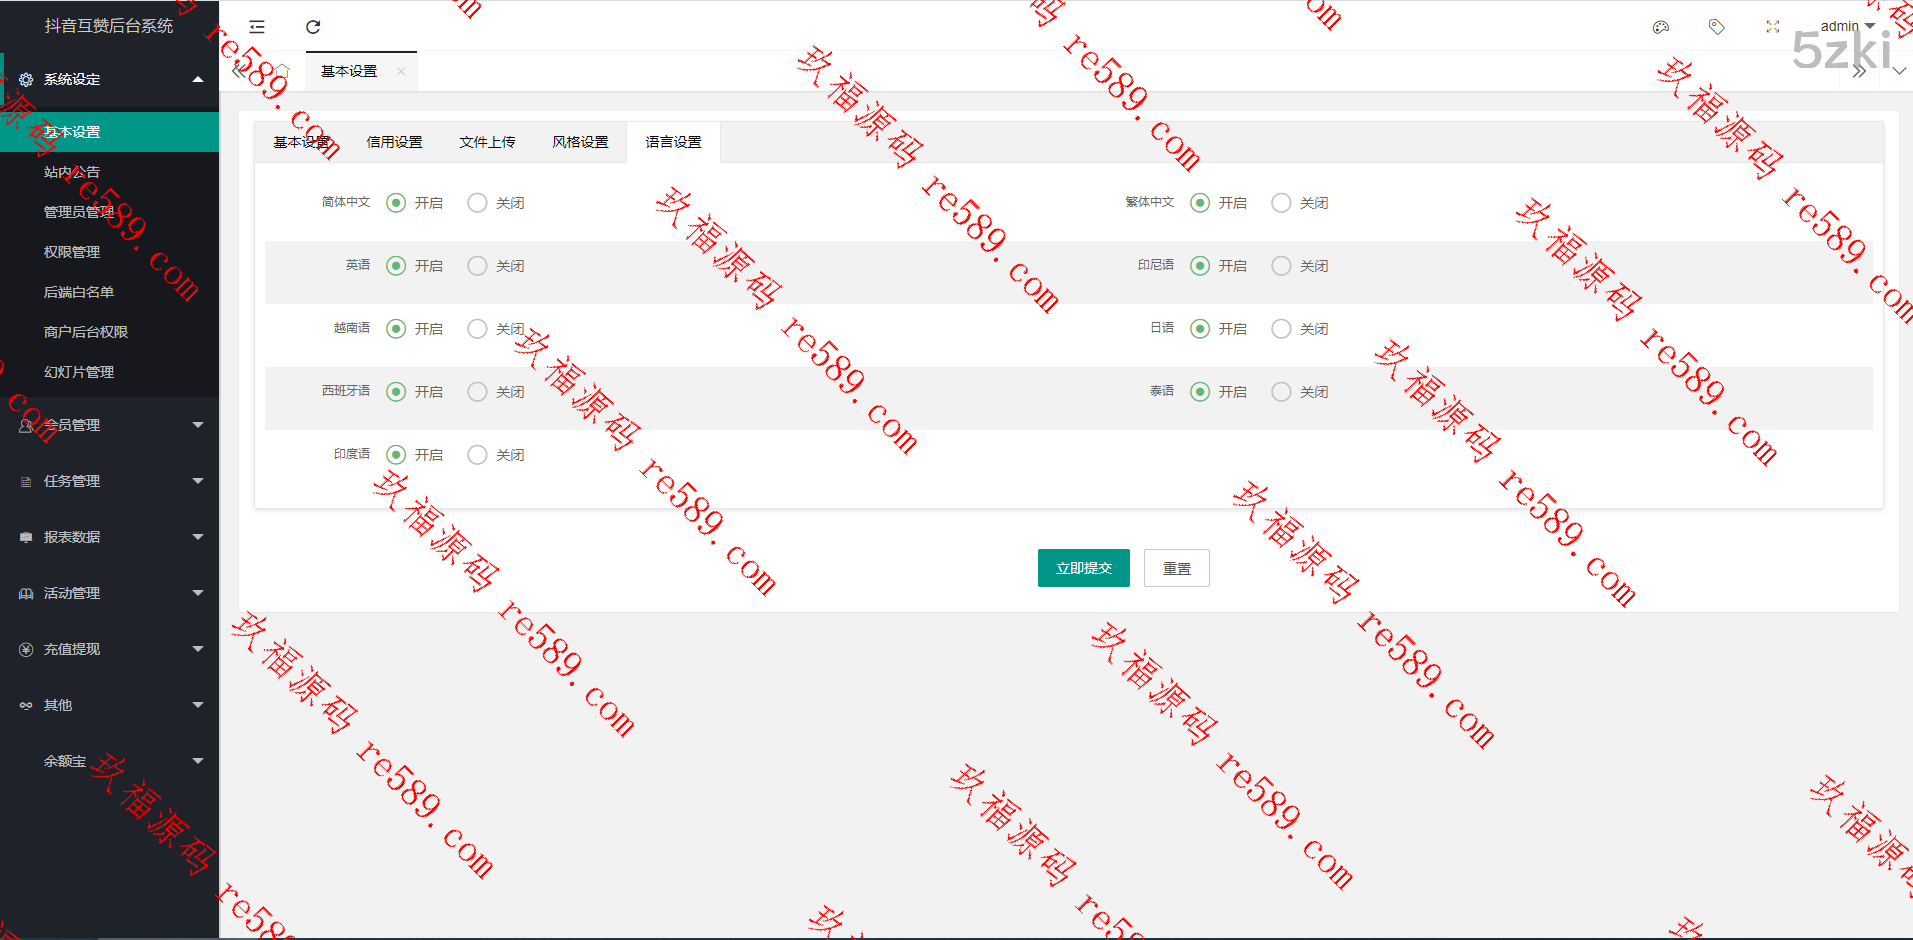Expand the 其他 menu arrow
The image size is (1913, 940).
[198, 705]
